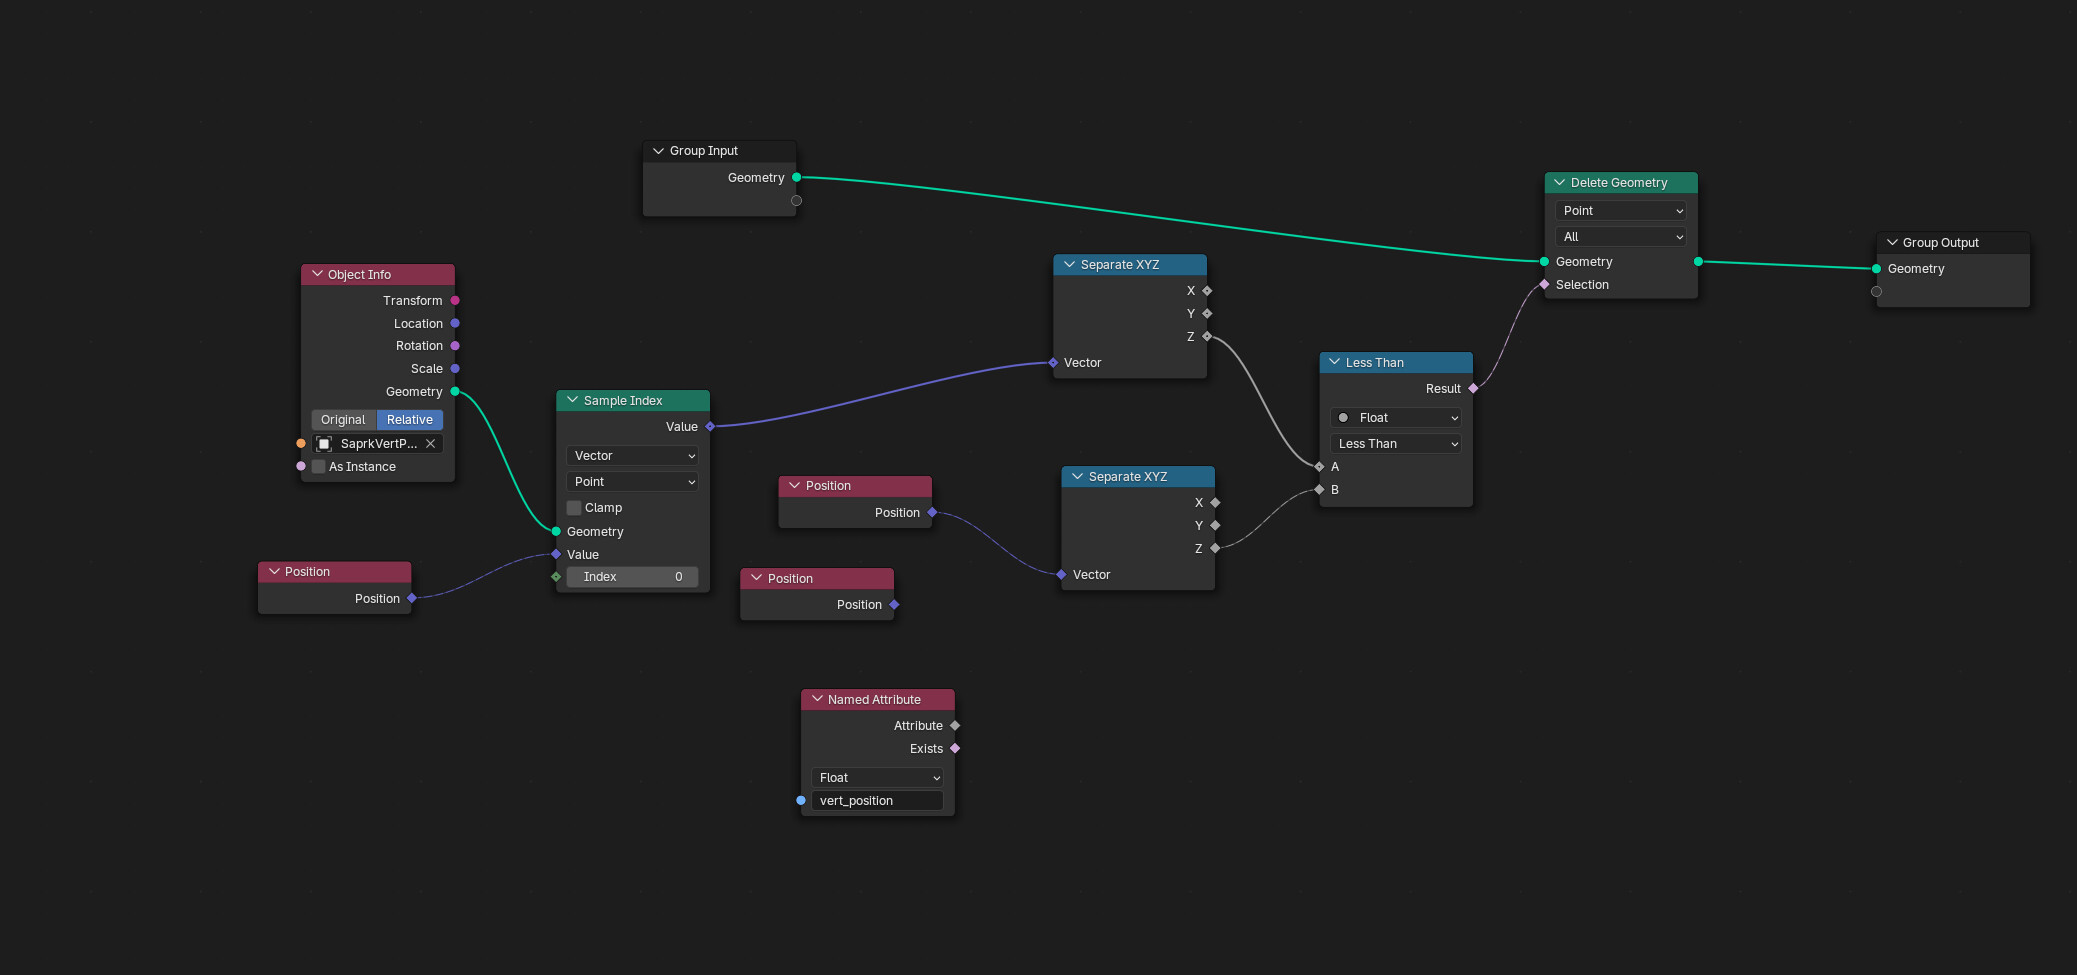Select the Relative transform space button
Viewport: 2077px width, 975px height.
click(410, 420)
